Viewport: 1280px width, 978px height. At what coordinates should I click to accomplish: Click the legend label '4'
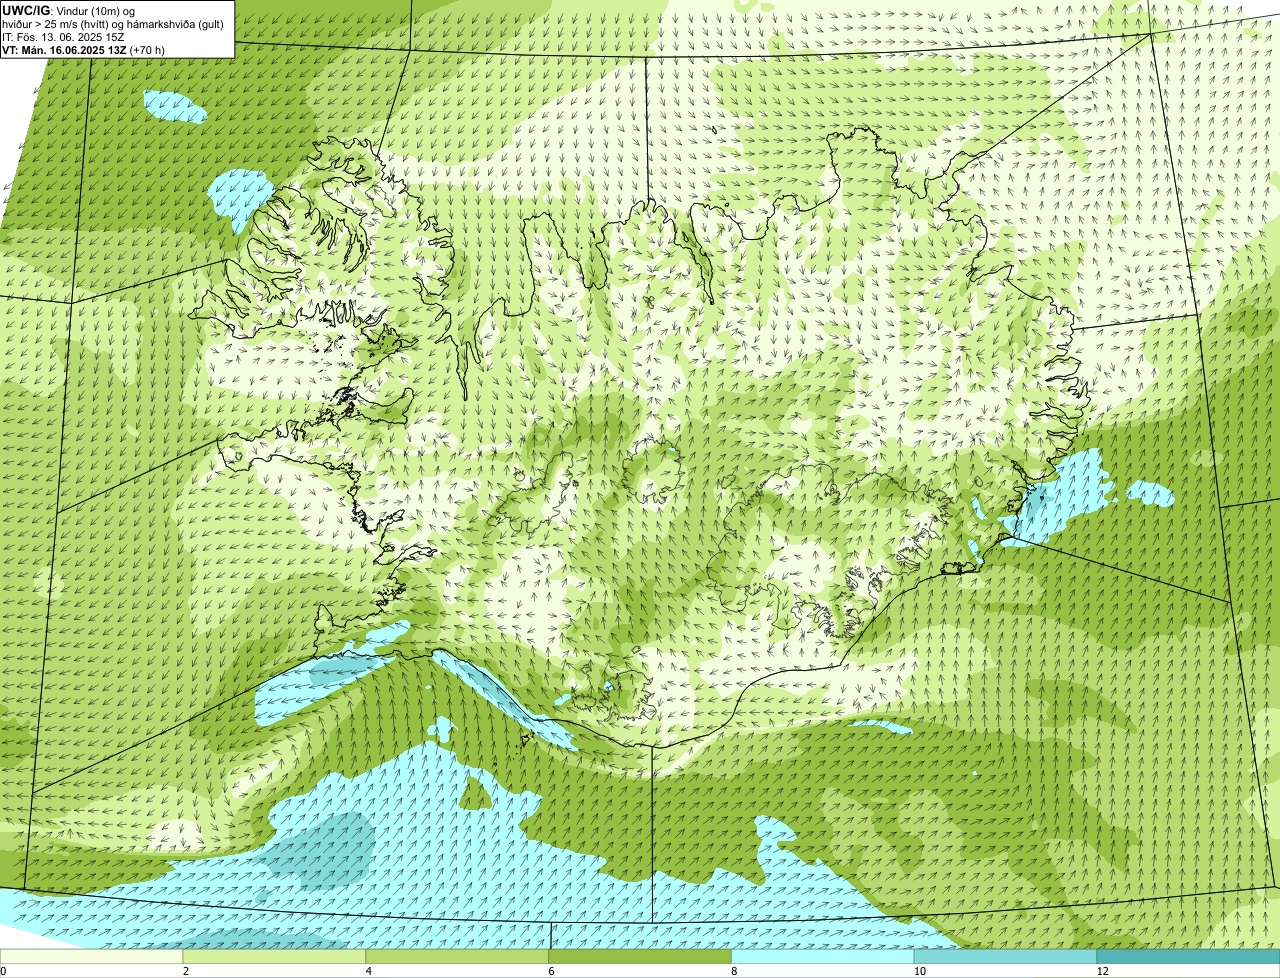[x=369, y=971]
